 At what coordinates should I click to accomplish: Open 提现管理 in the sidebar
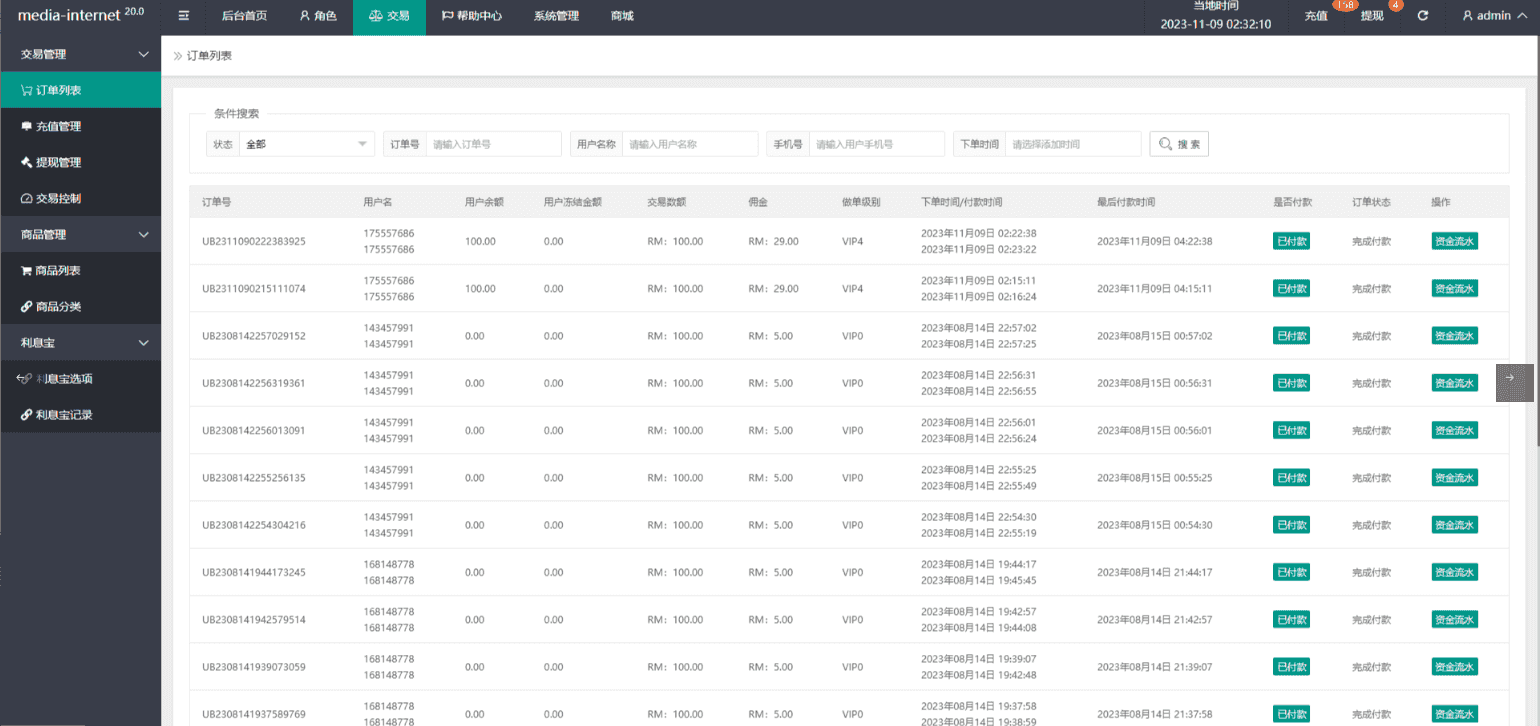58,163
